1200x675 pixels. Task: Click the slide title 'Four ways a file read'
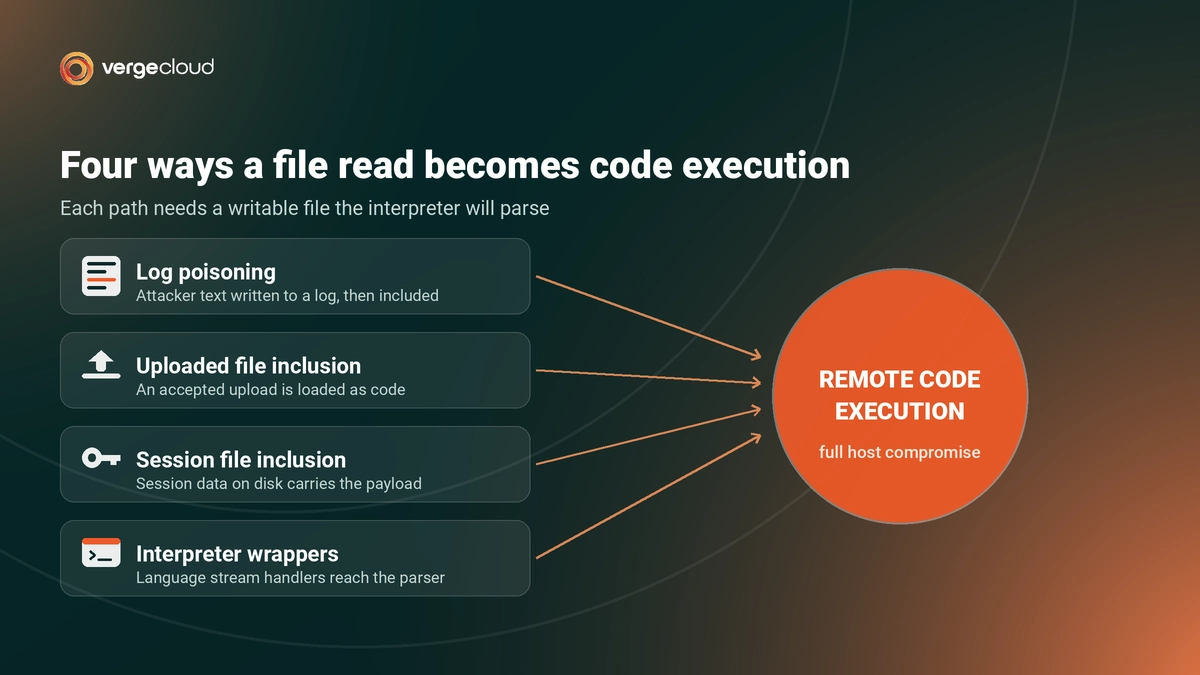pyautogui.click(x=455, y=165)
